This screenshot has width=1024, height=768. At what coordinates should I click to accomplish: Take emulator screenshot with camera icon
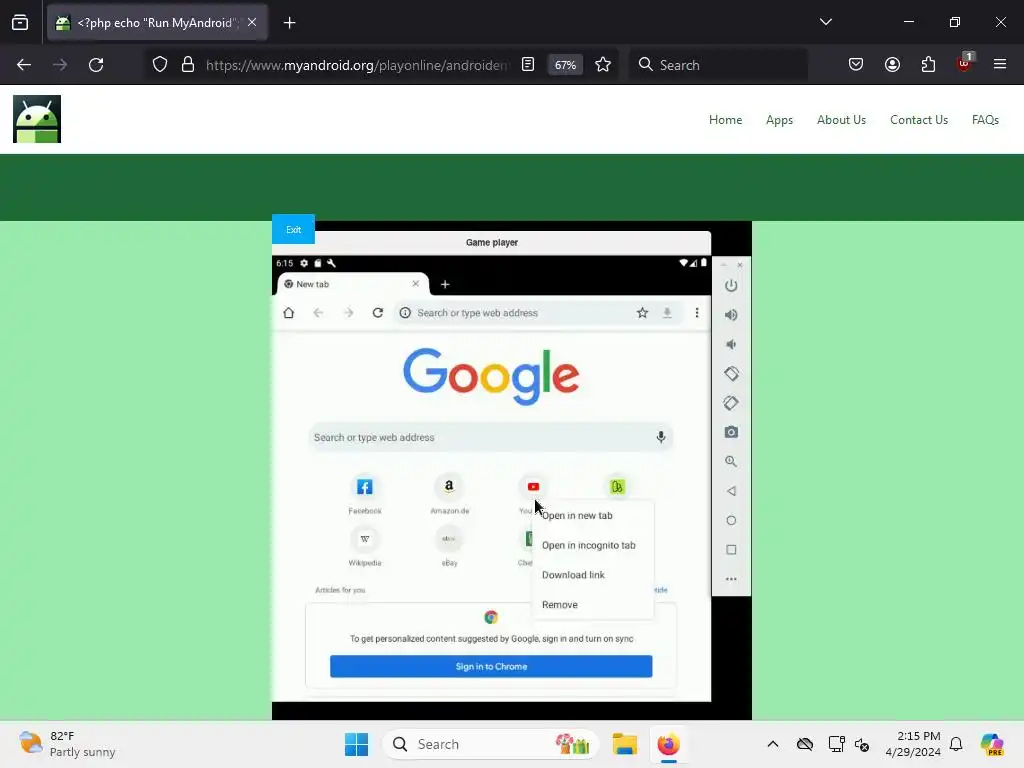tap(731, 432)
